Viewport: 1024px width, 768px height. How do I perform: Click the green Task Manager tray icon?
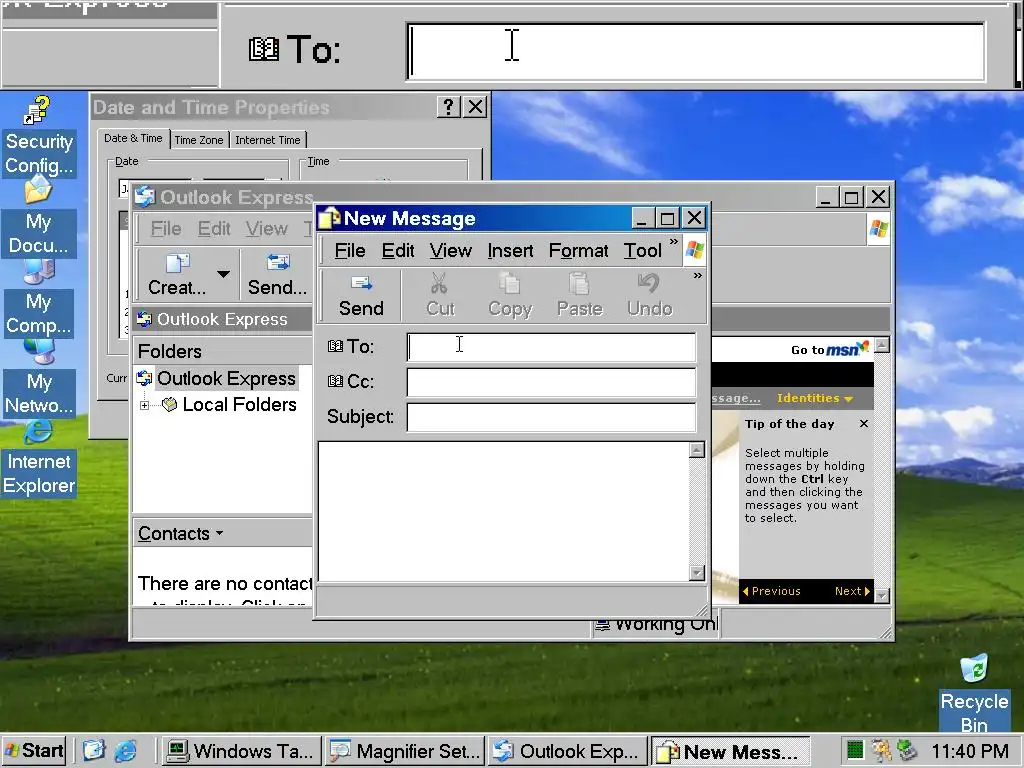(x=854, y=750)
